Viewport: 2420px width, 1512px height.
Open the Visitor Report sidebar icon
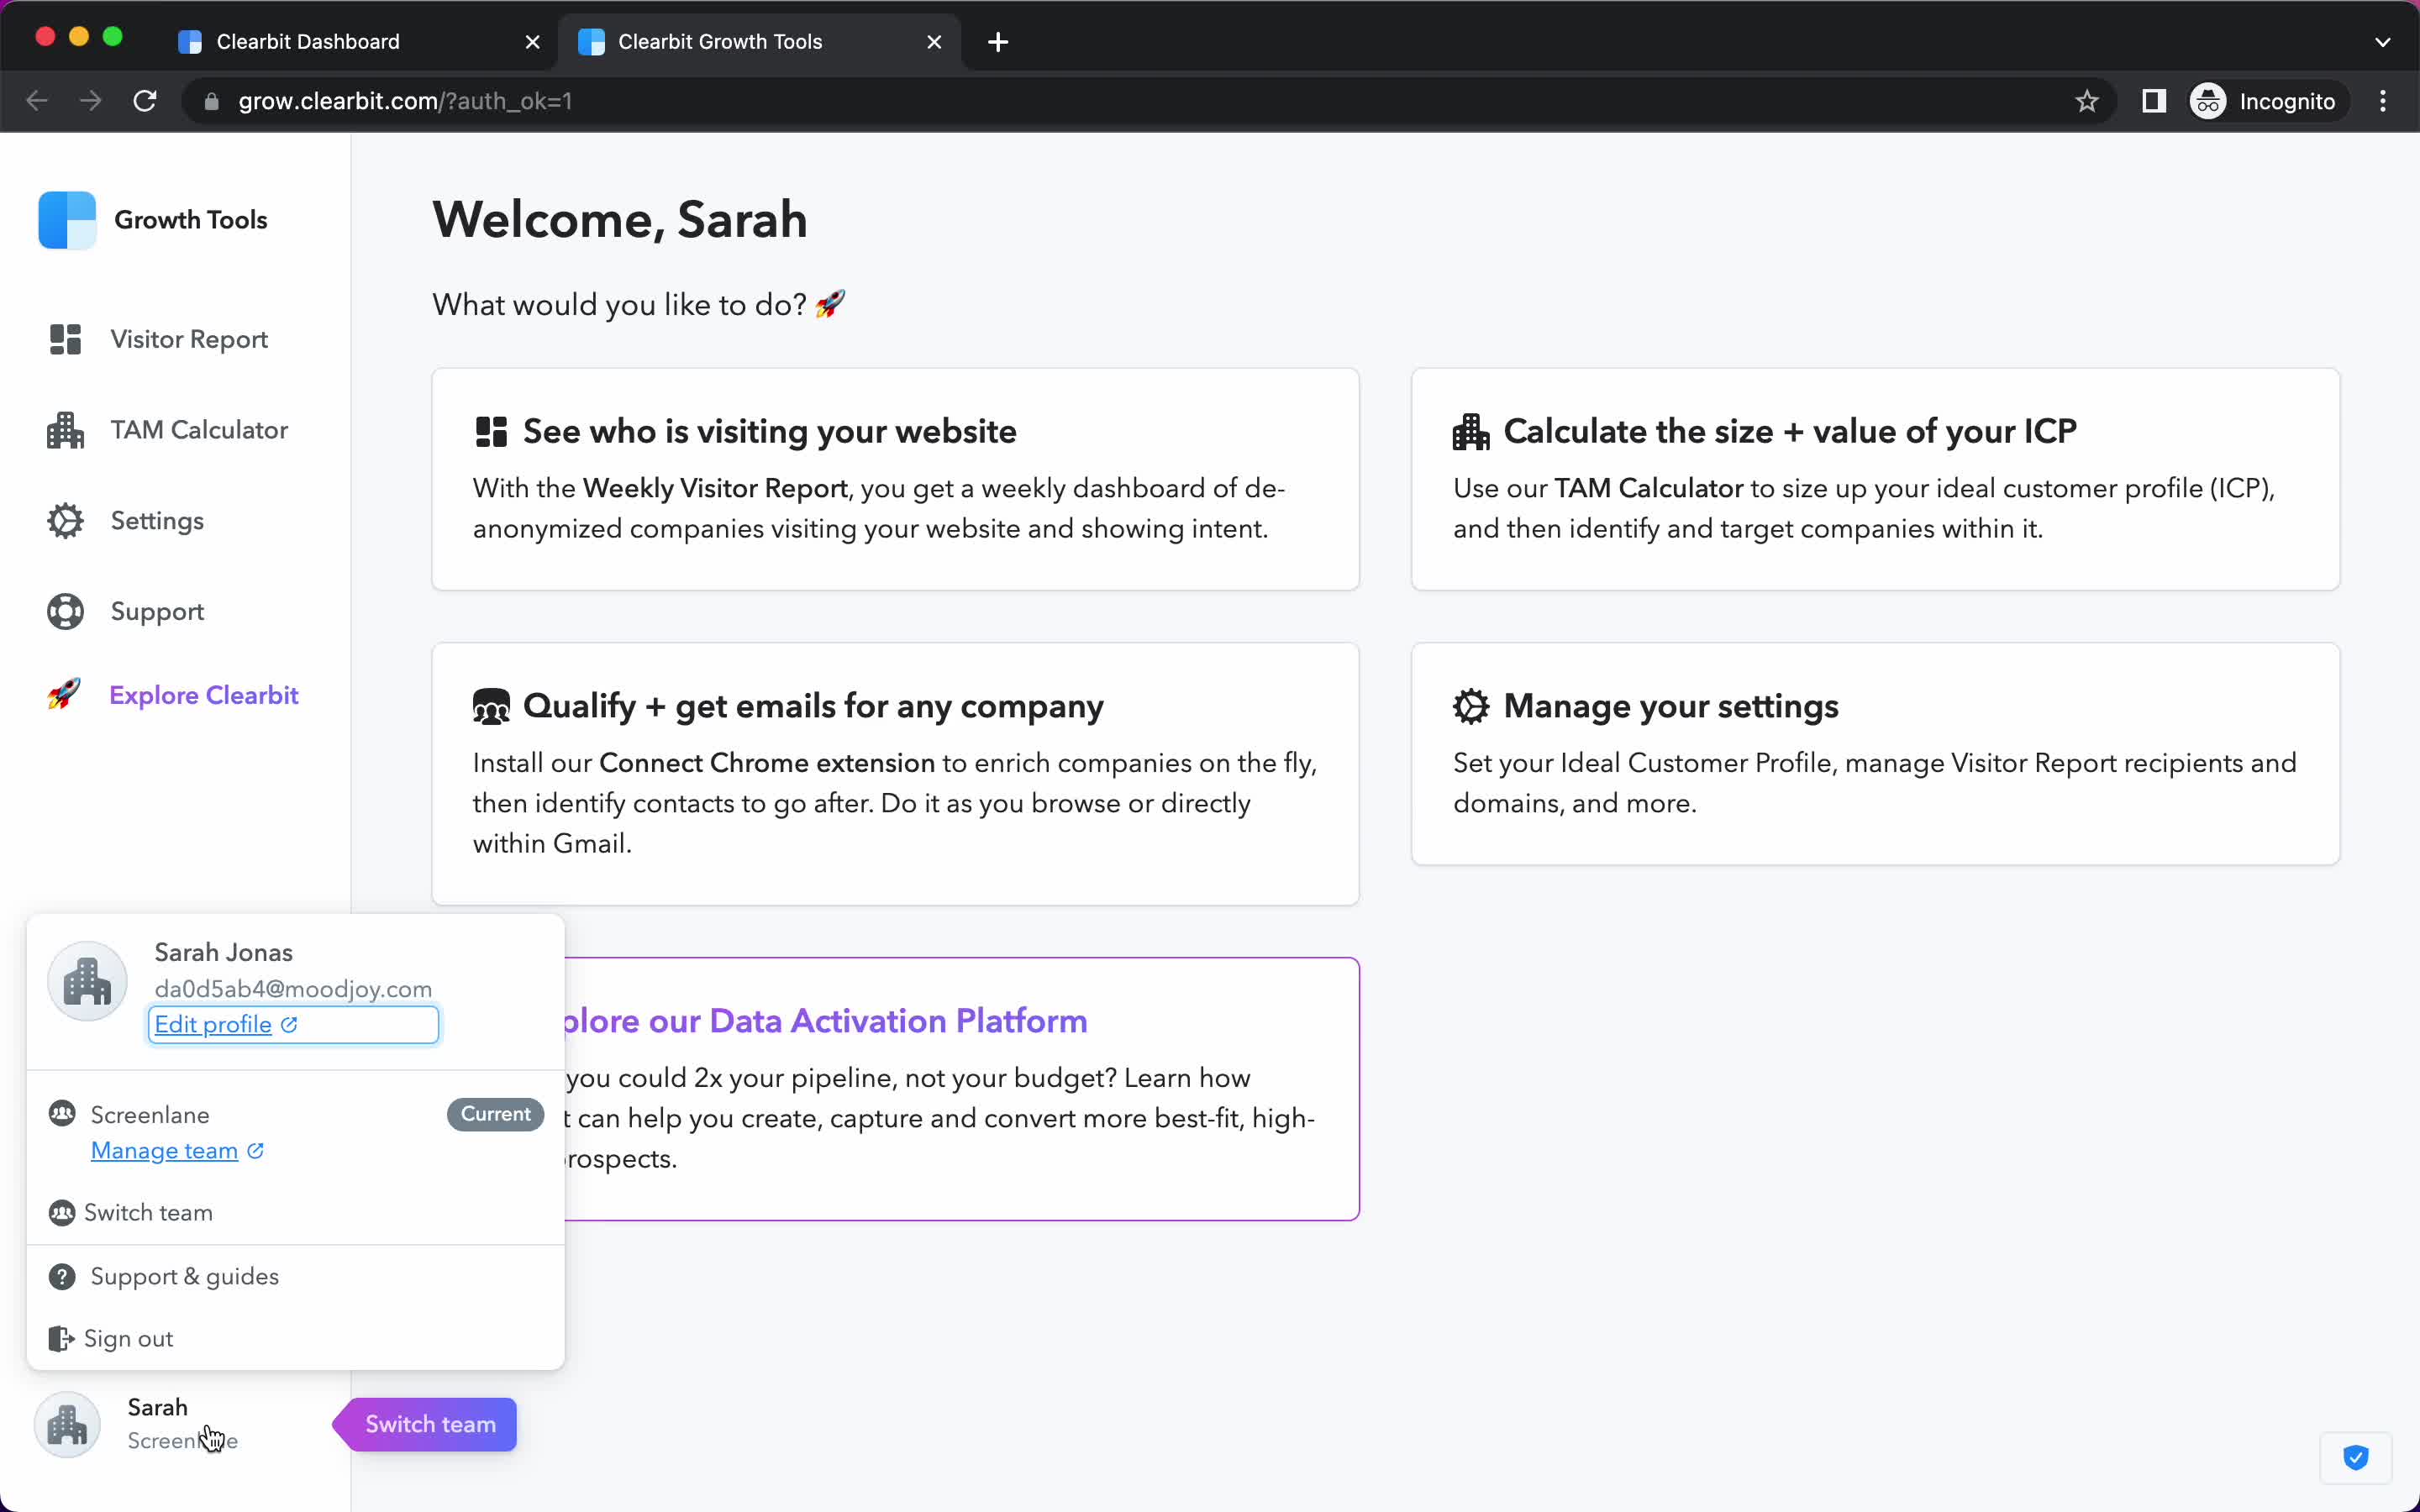65,339
